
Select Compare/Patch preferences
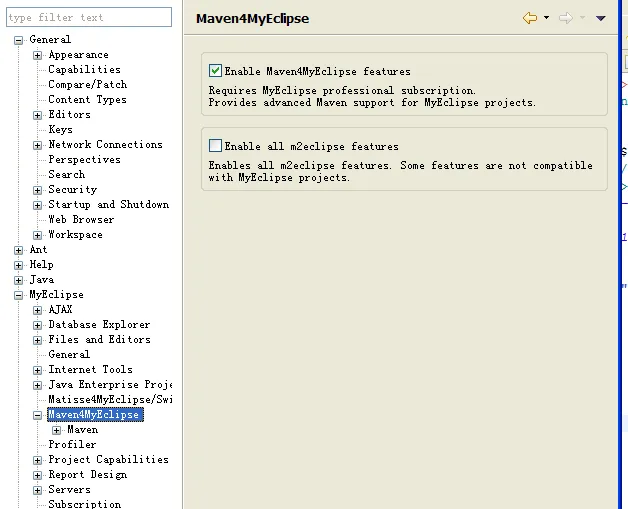pos(87,84)
